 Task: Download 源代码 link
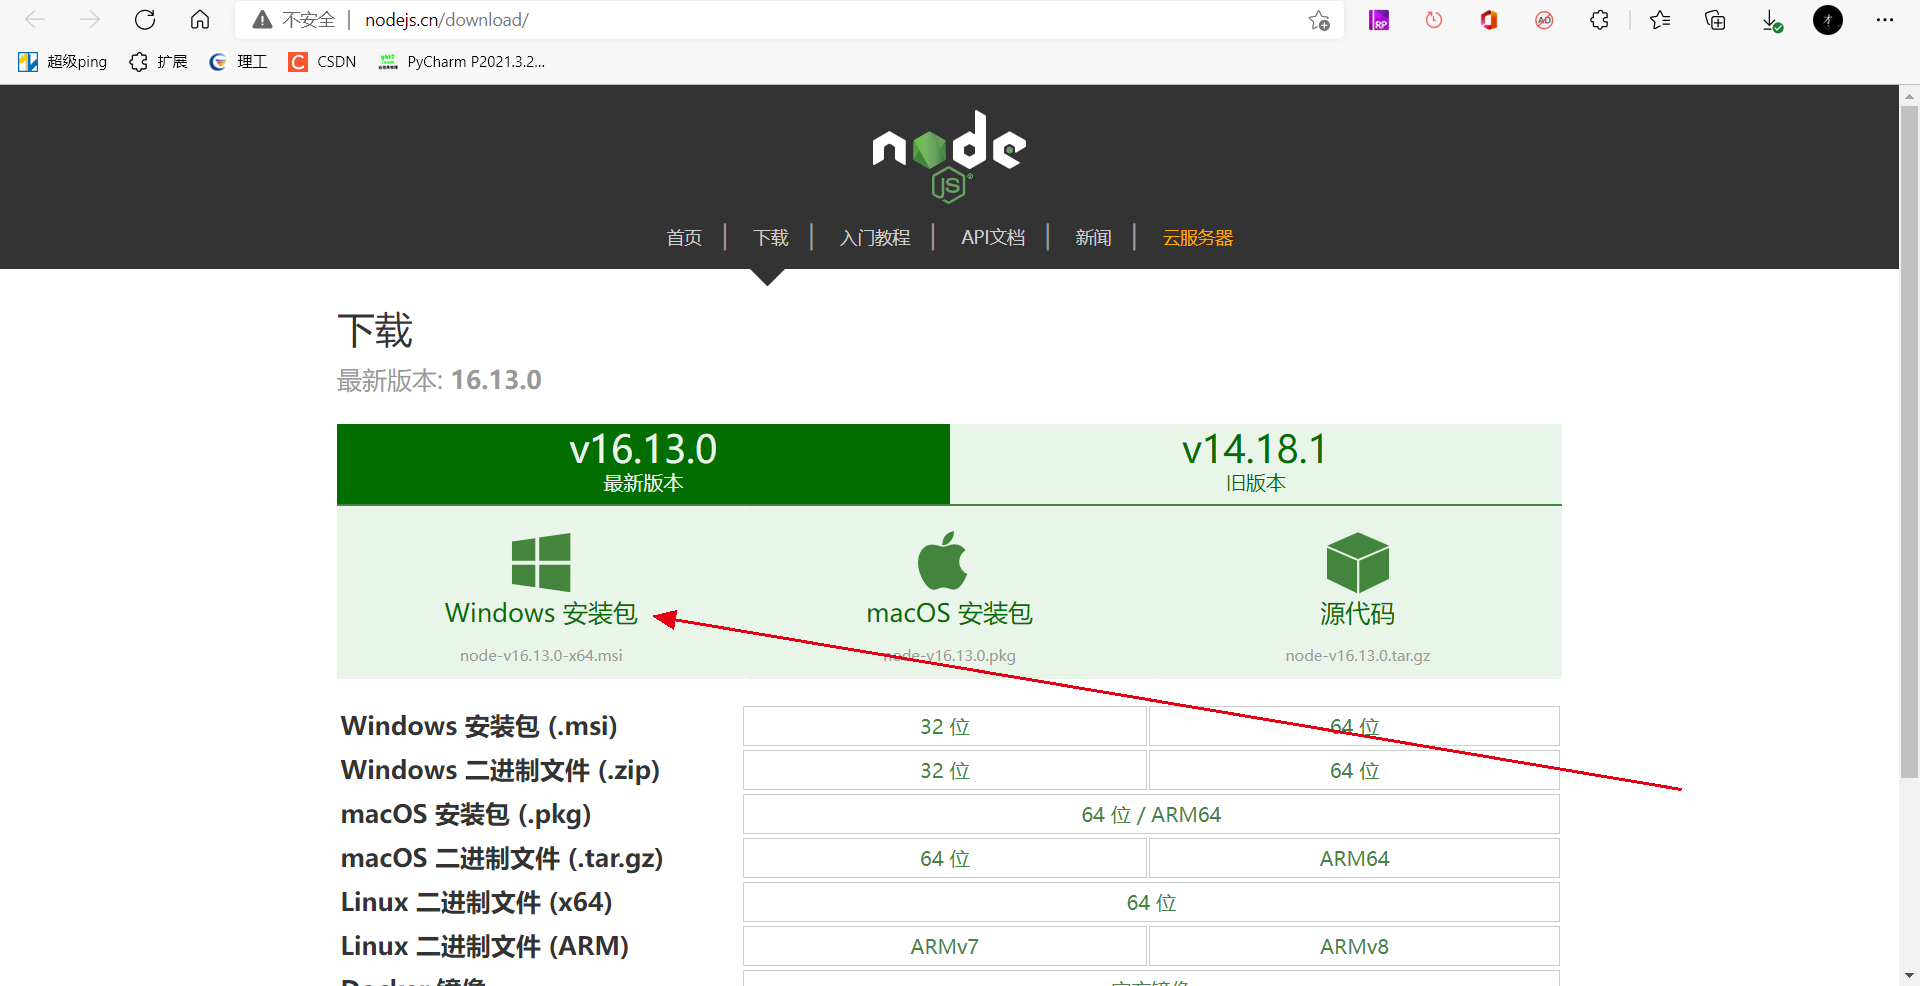1357,613
